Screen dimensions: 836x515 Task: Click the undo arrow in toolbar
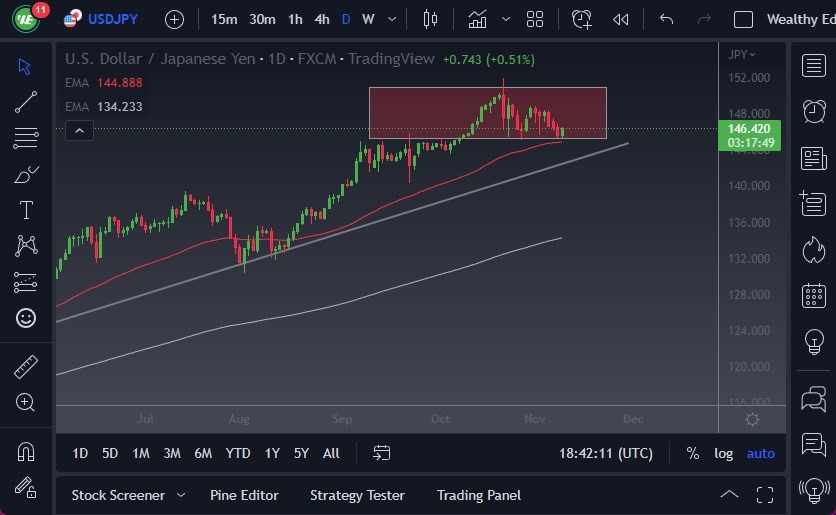pos(667,19)
